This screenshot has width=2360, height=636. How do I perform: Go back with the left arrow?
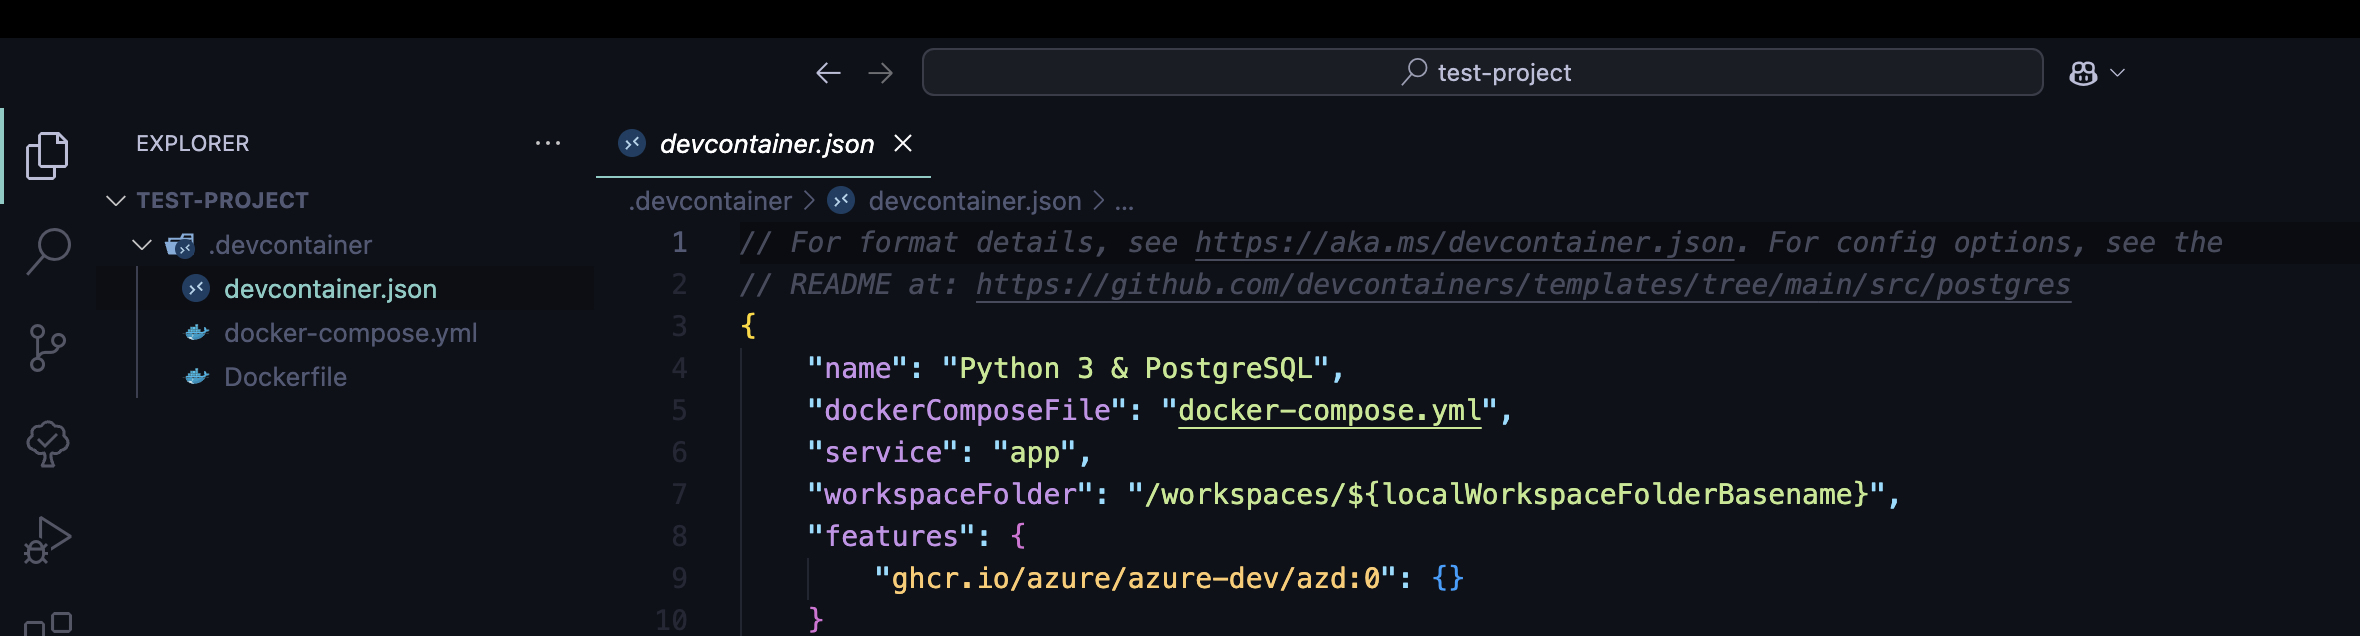[x=828, y=73]
